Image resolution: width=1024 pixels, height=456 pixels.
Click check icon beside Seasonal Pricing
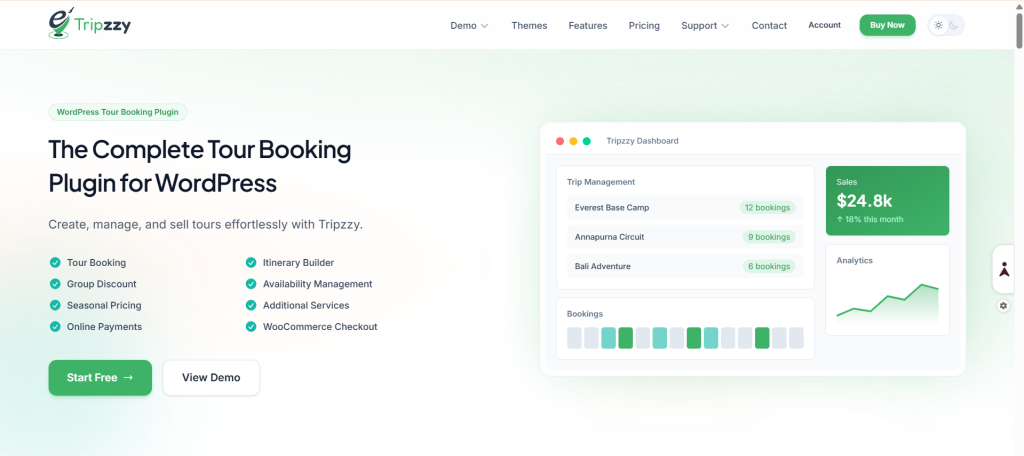55,305
